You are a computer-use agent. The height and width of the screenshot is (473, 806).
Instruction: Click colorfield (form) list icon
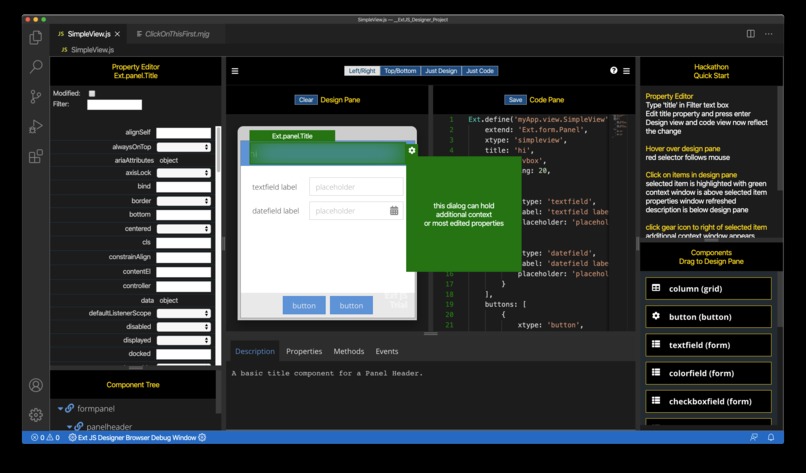point(656,372)
